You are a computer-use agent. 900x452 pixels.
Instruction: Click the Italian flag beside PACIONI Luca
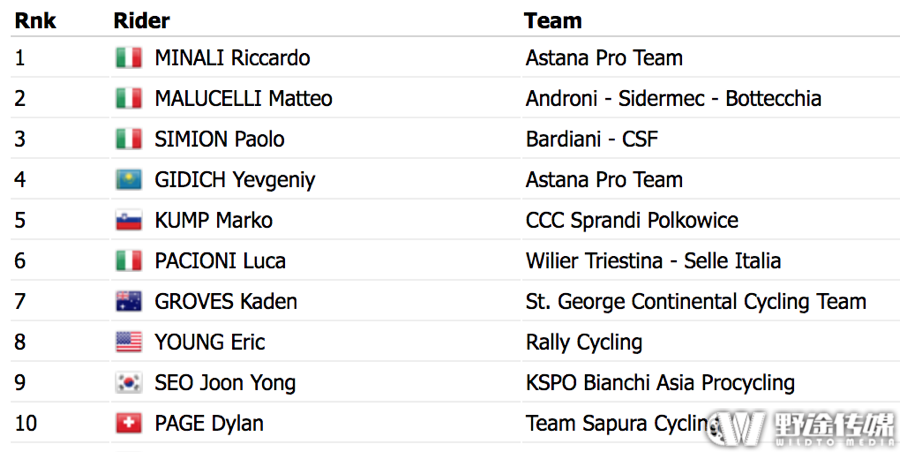129,261
